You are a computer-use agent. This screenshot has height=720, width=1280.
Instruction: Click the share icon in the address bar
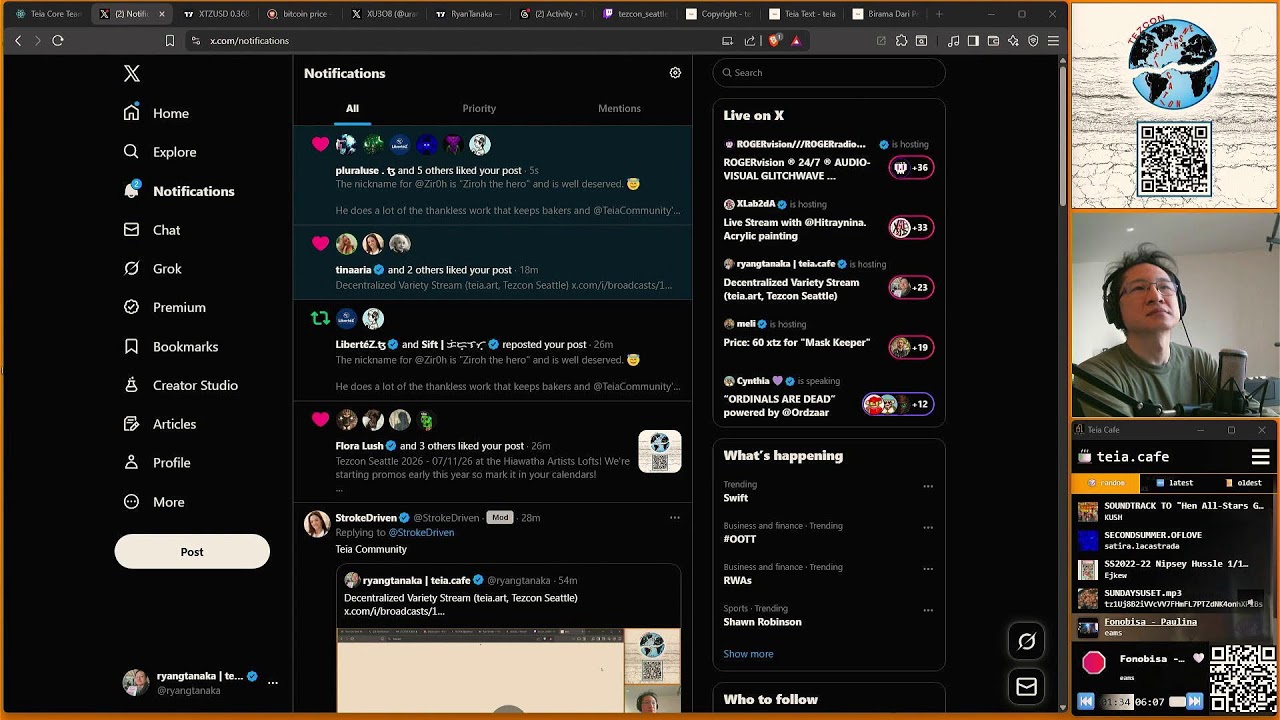coord(751,41)
